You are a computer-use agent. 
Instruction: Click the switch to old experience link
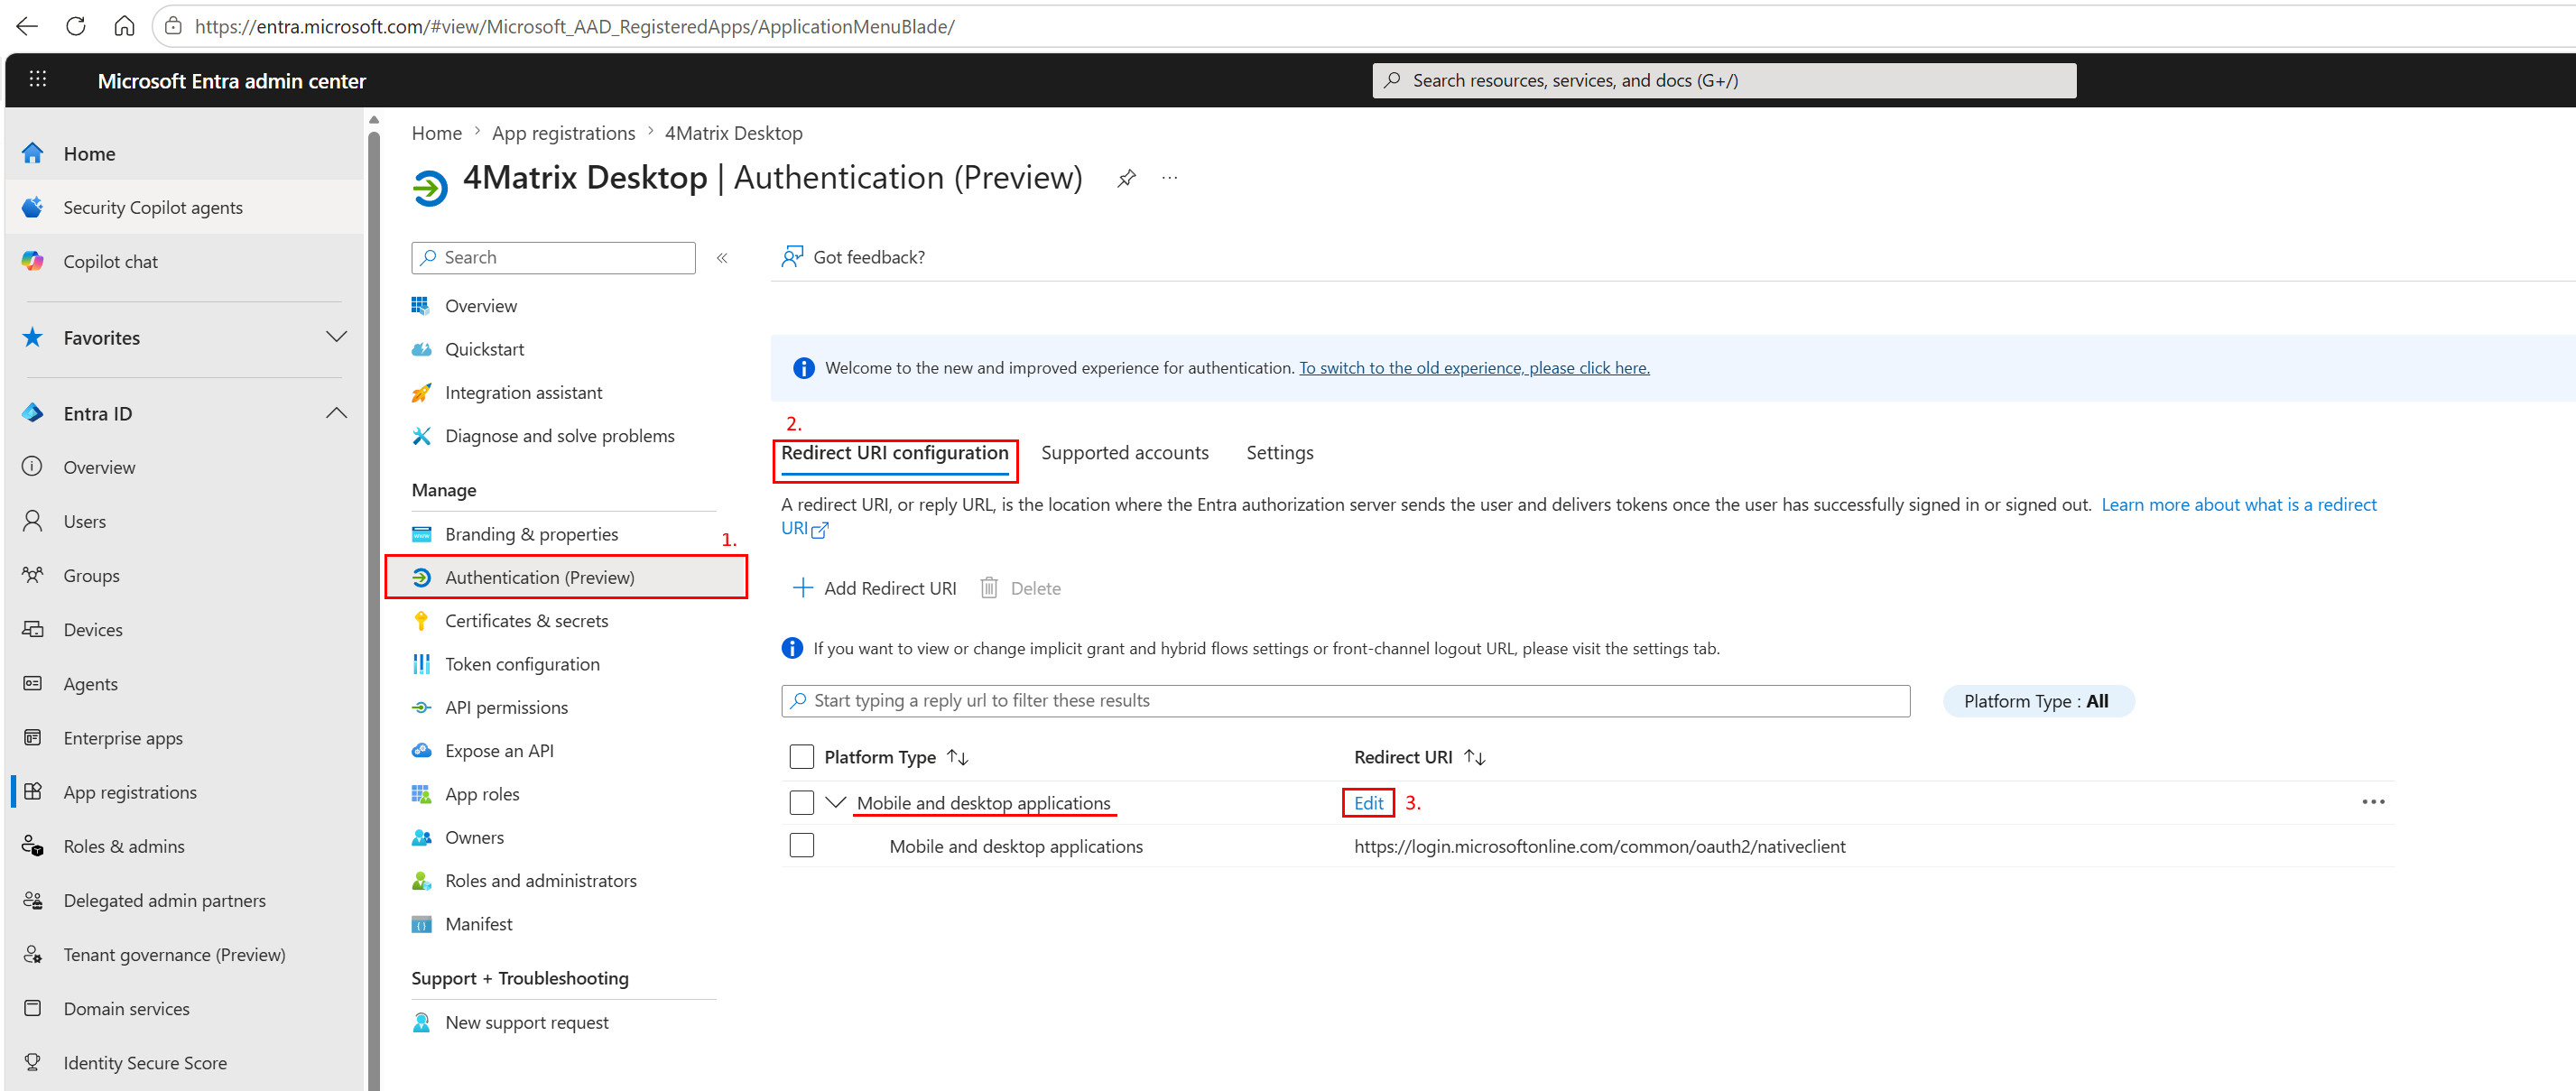point(1474,368)
